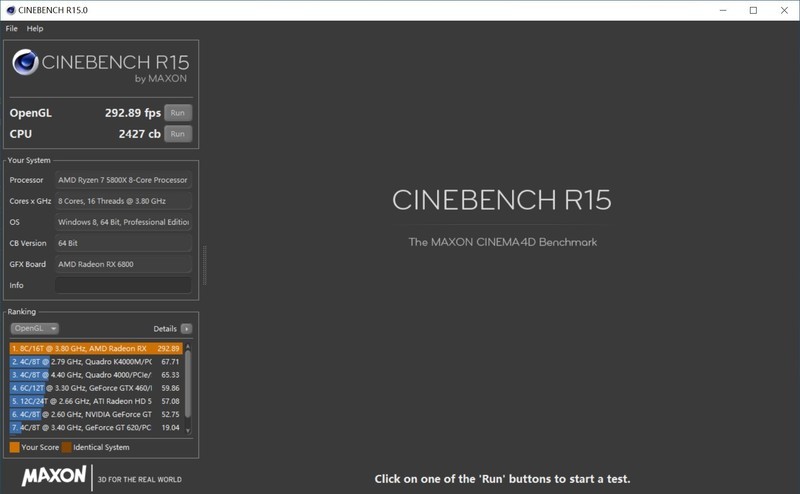Minimize the Cinebench window

723,10
